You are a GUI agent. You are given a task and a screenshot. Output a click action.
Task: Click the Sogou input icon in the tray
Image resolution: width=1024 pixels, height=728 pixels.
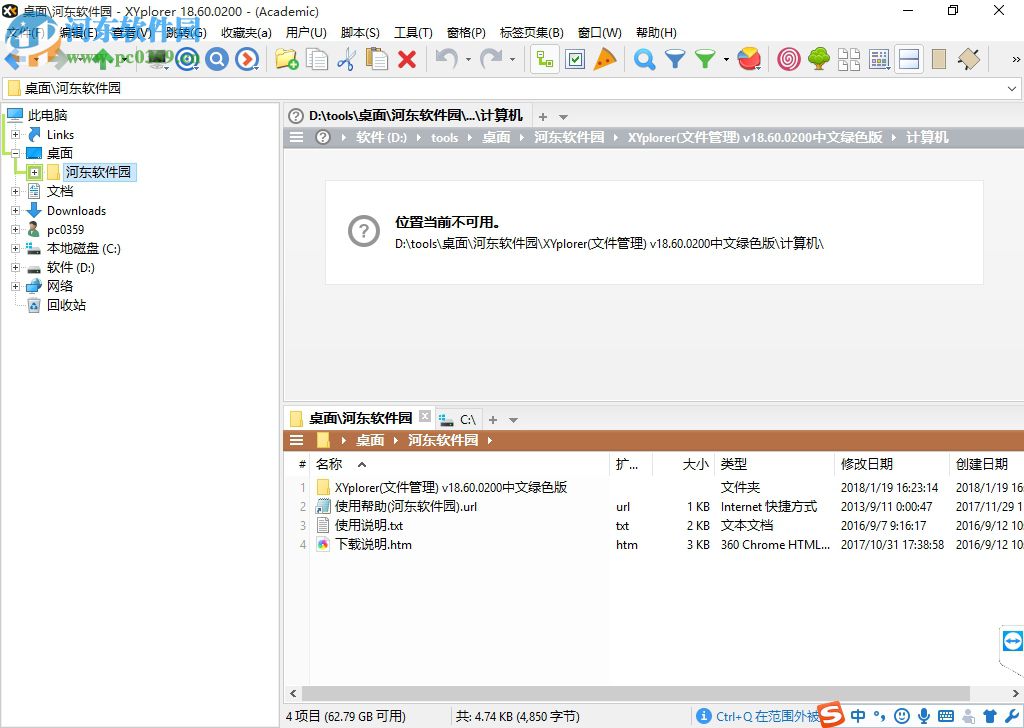[x=833, y=716]
